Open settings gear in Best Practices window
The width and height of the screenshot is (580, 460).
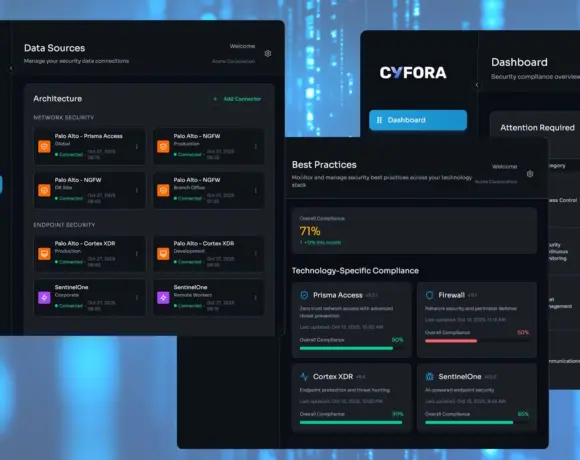point(530,174)
